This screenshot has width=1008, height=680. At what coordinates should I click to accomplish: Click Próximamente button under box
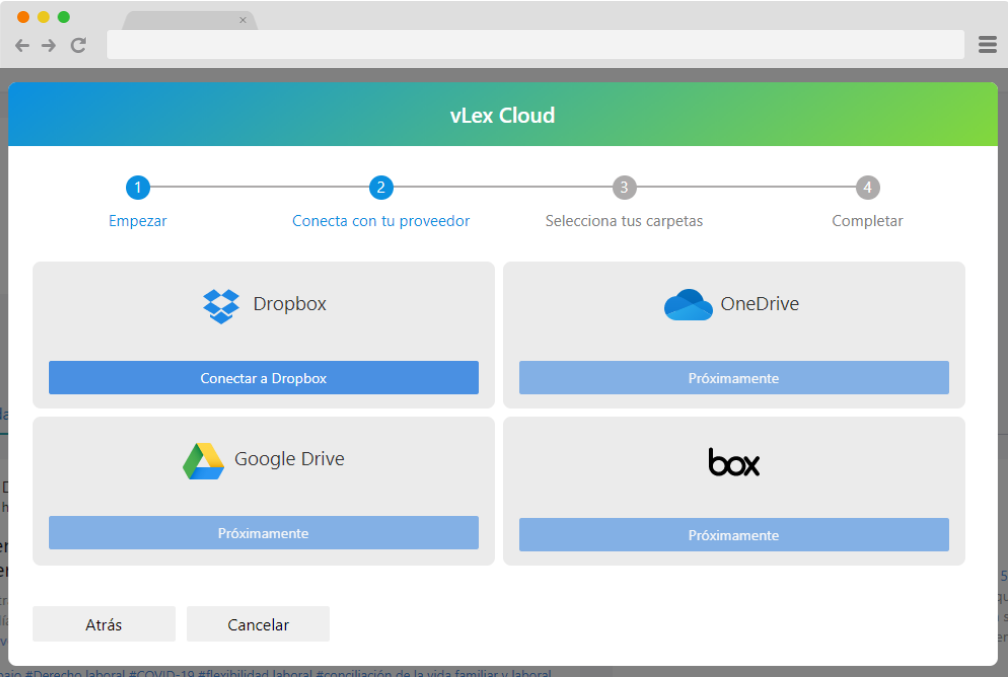click(734, 535)
